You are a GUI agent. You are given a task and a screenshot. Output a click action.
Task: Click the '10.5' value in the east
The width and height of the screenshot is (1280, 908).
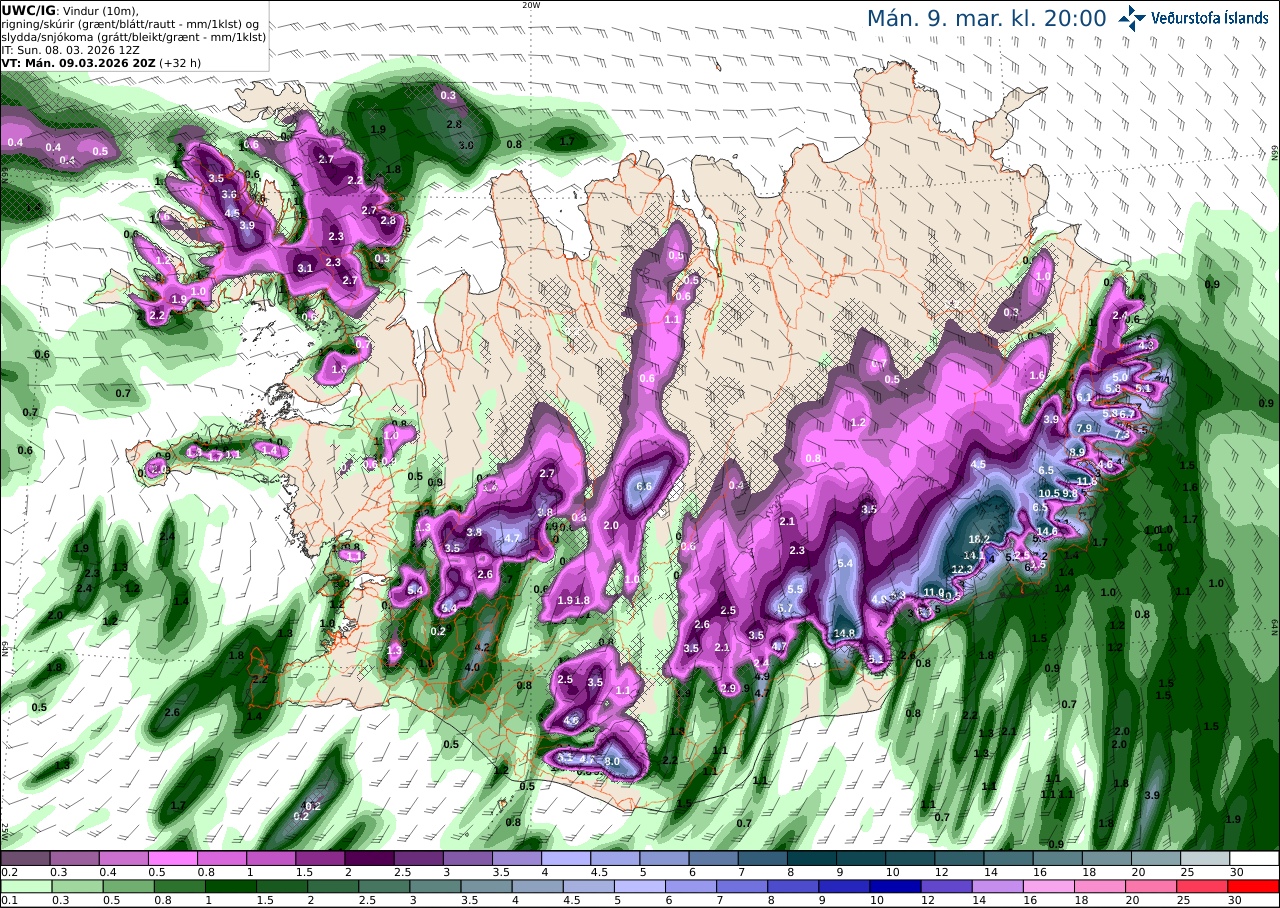tap(1049, 493)
